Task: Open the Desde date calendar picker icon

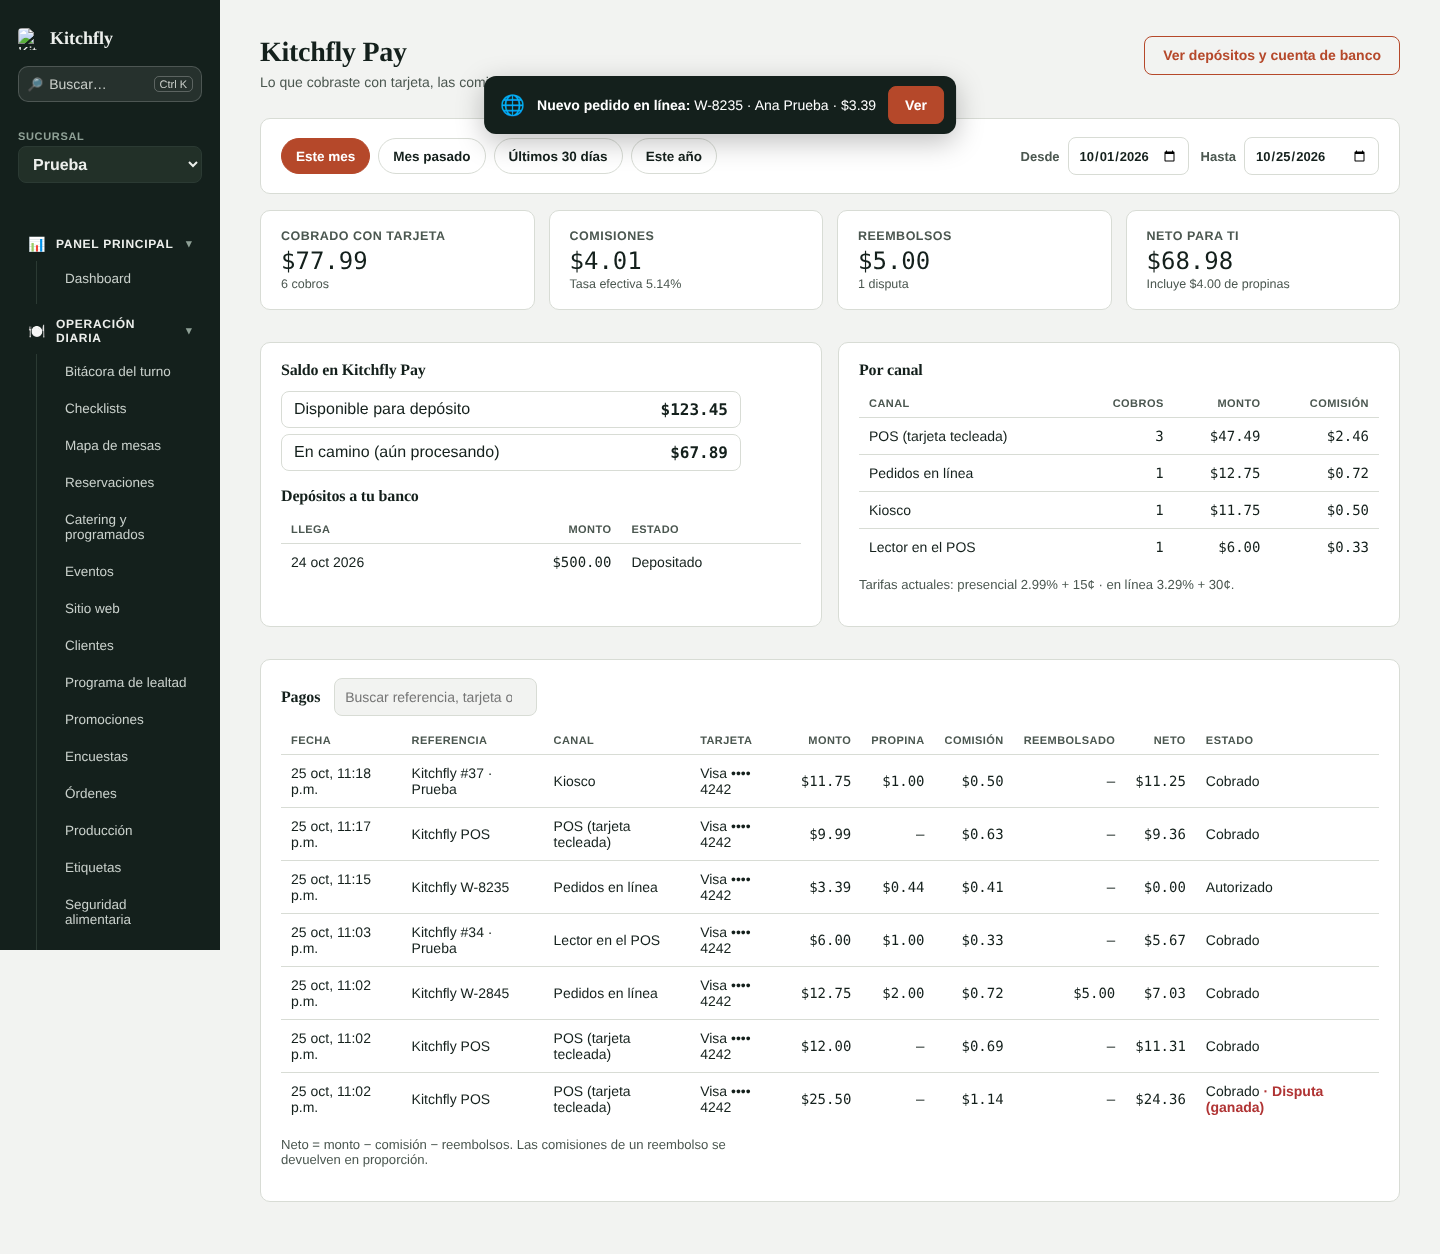Action: point(1170,156)
